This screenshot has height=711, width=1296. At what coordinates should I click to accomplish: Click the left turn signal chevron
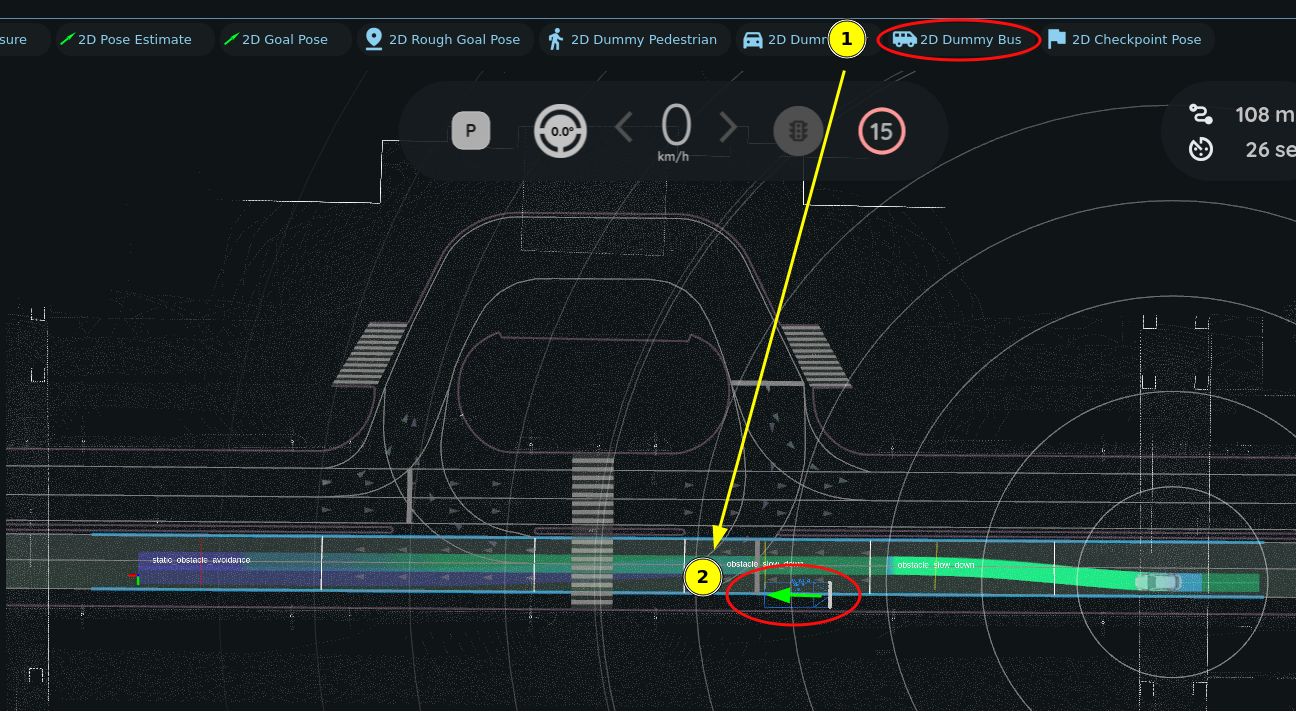tap(624, 128)
